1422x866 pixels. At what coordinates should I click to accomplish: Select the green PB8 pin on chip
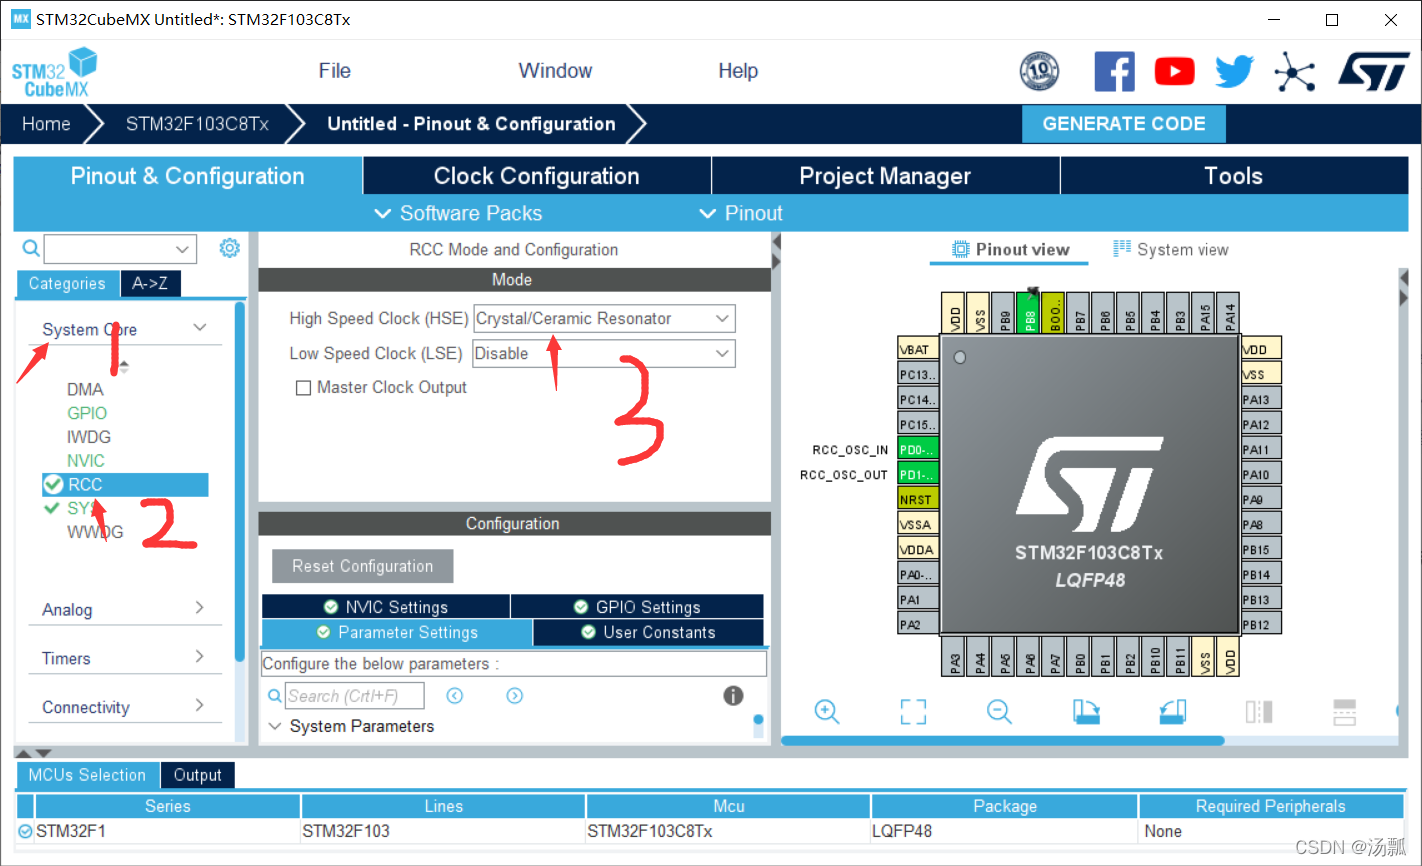point(1029,313)
